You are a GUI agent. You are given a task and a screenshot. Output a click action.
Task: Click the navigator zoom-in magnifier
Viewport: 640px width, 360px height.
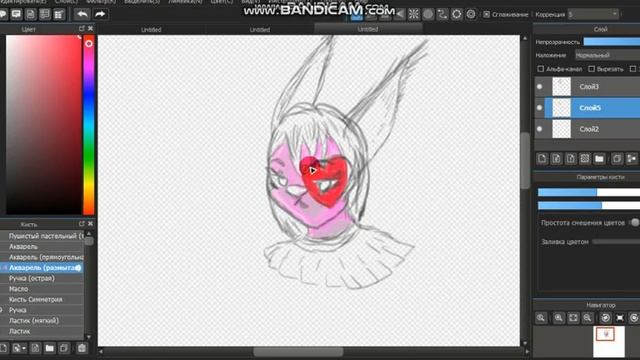[558, 318]
